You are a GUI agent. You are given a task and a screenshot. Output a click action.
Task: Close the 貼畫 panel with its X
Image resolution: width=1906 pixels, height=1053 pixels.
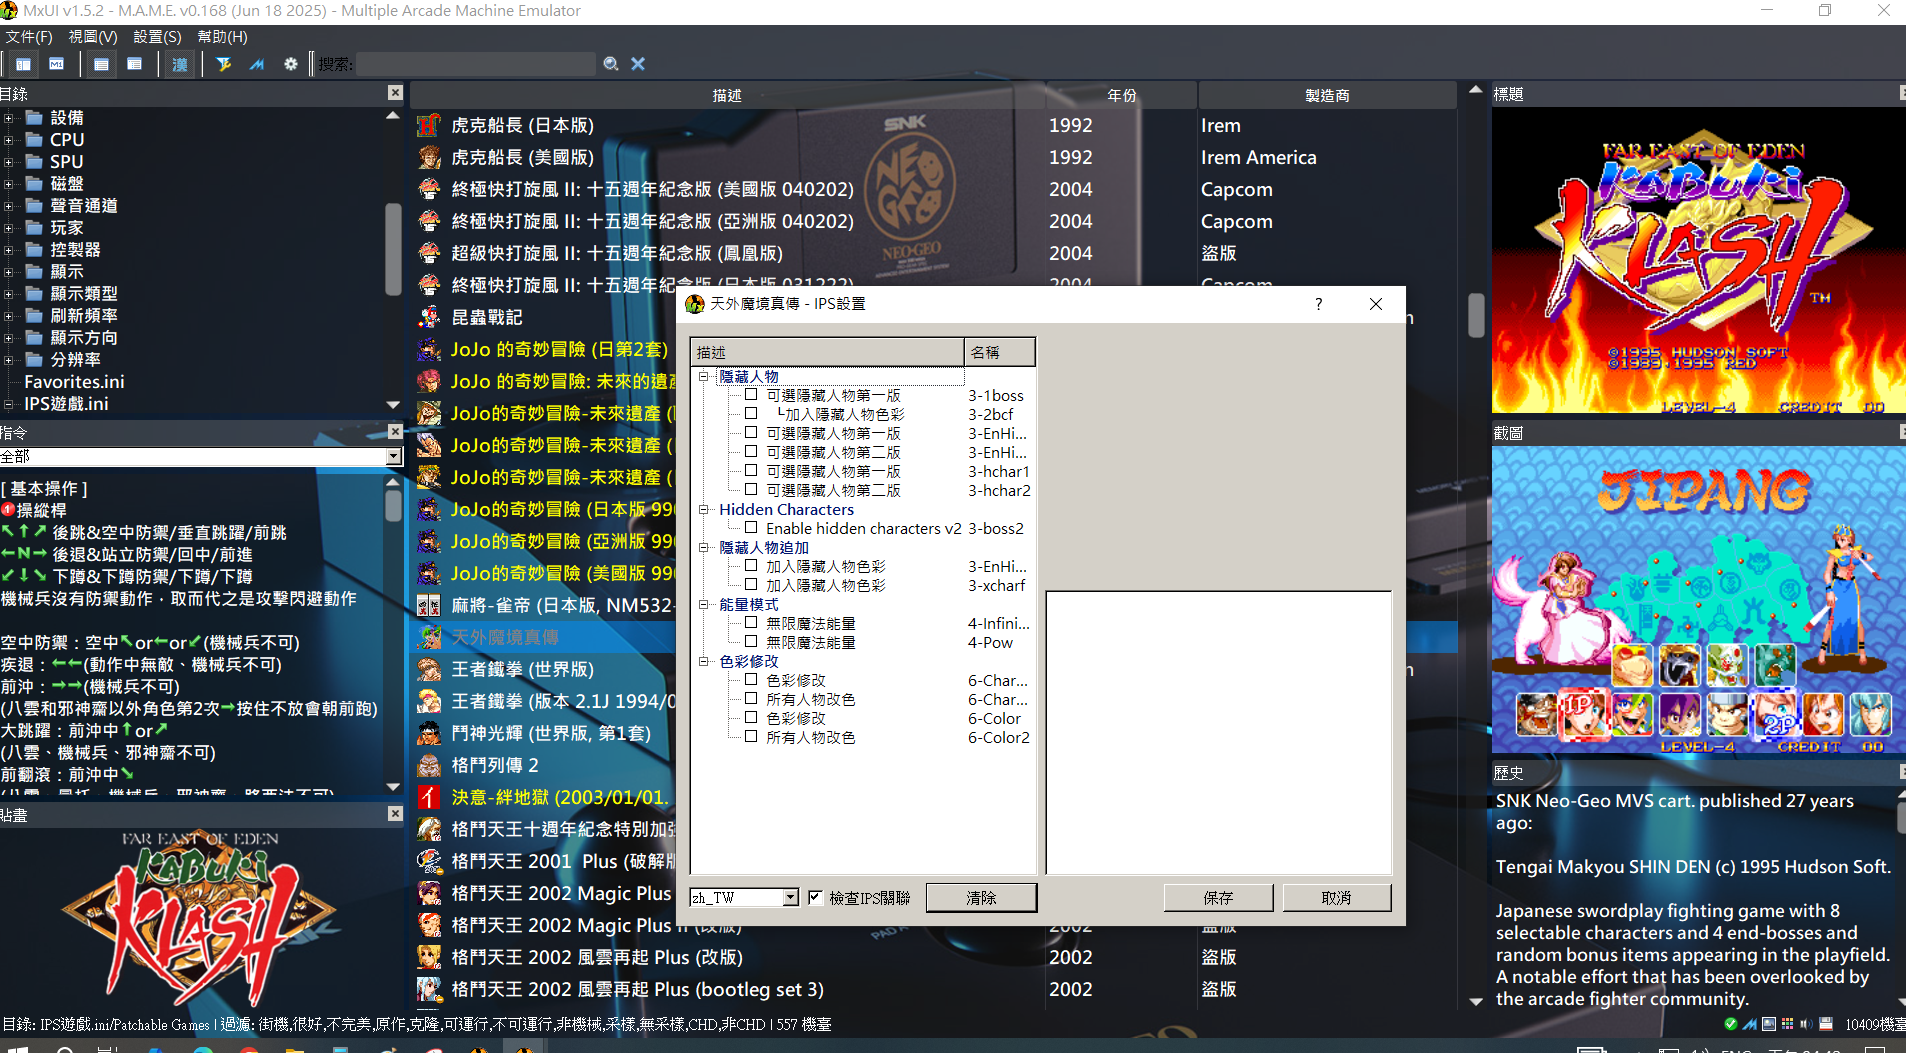tap(395, 814)
